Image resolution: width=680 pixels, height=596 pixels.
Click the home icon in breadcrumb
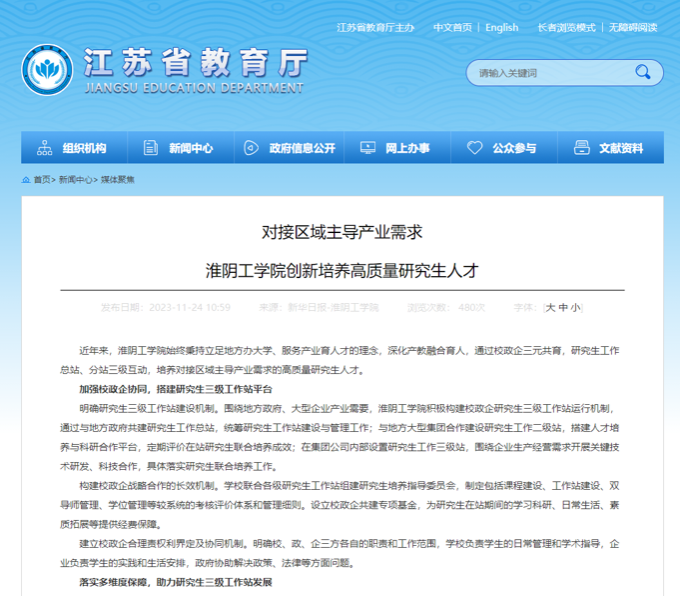(26, 180)
